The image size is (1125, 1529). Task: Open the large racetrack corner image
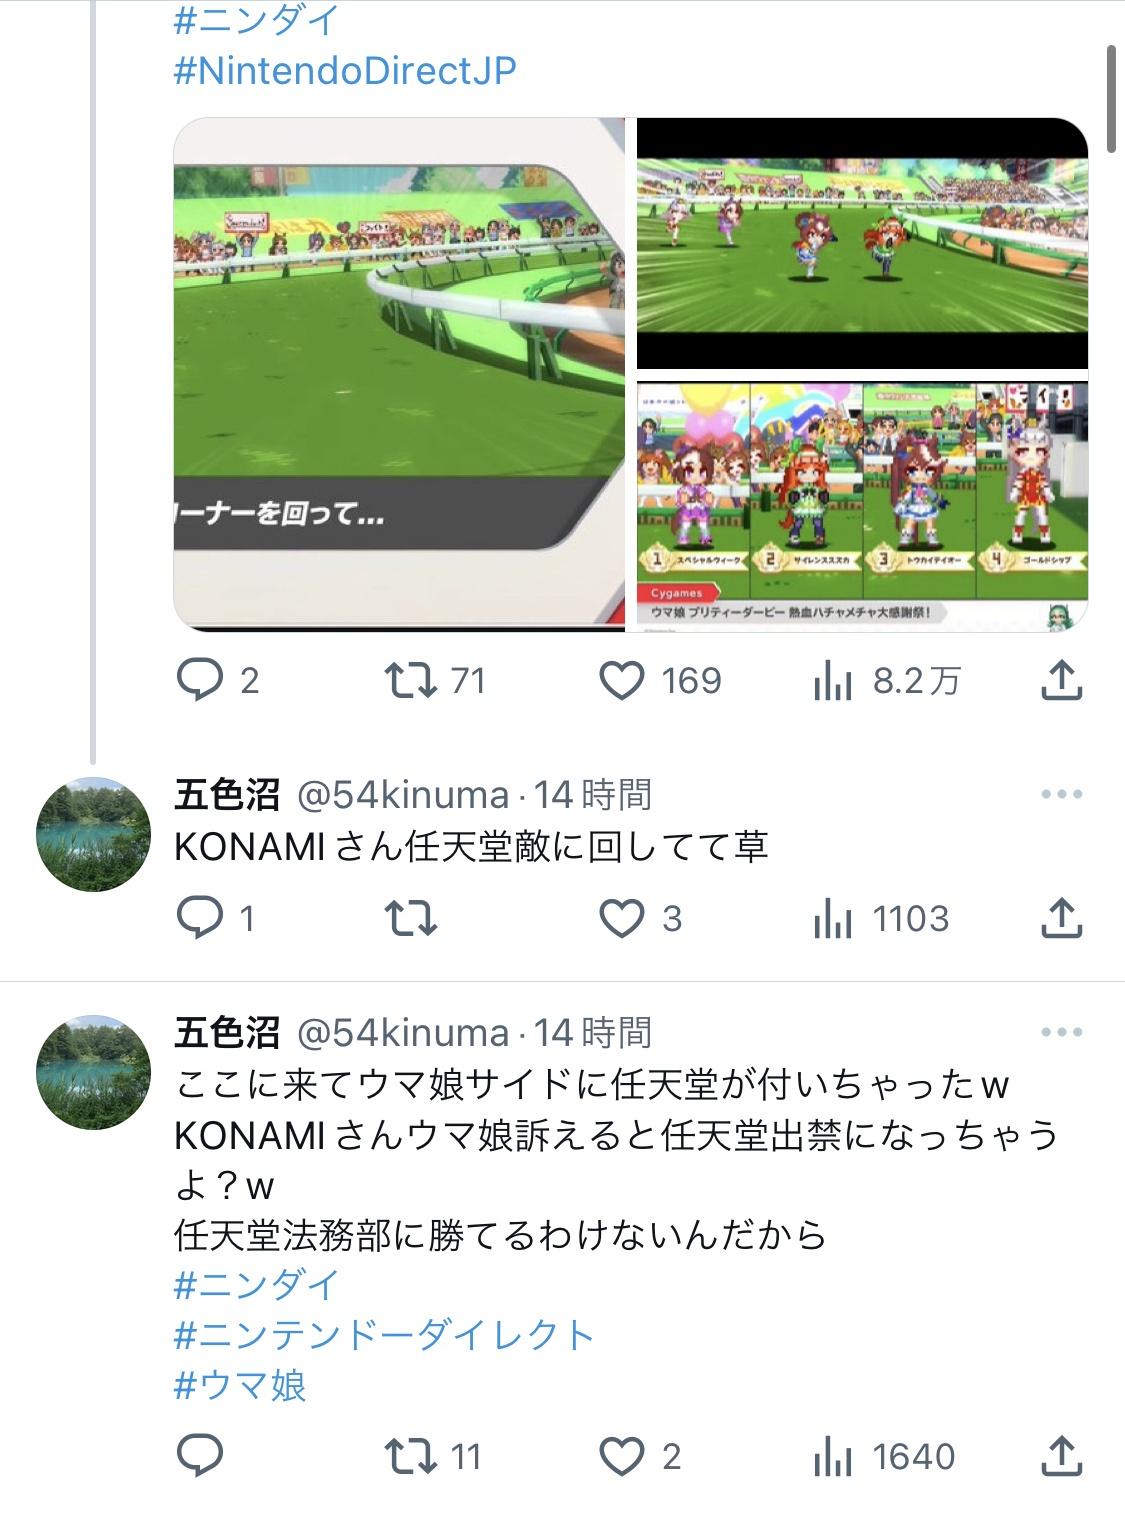click(400, 374)
